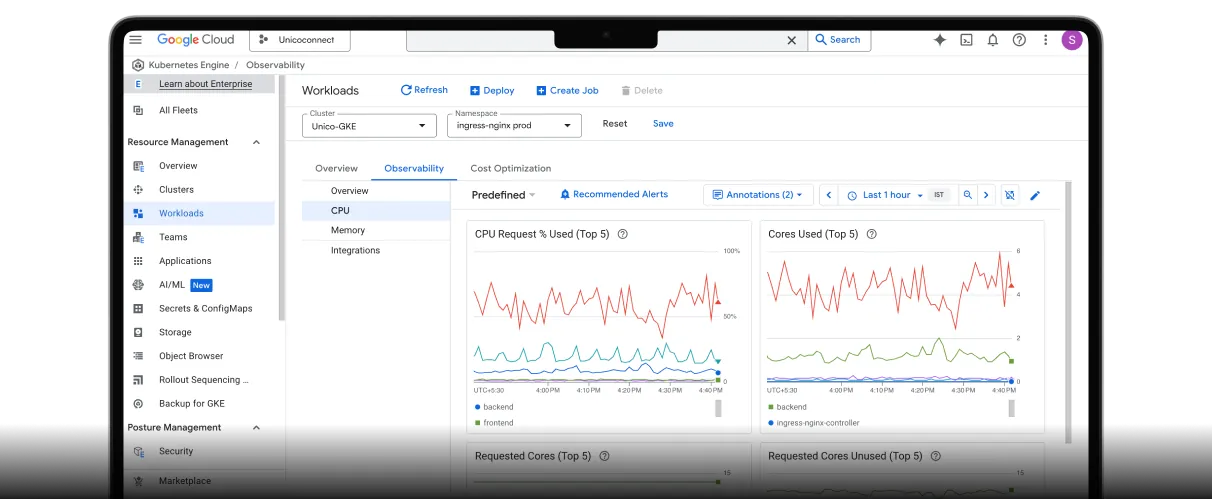Open the help question-mark menu
This screenshot has height=499, width=1212.
(1019, 40)
